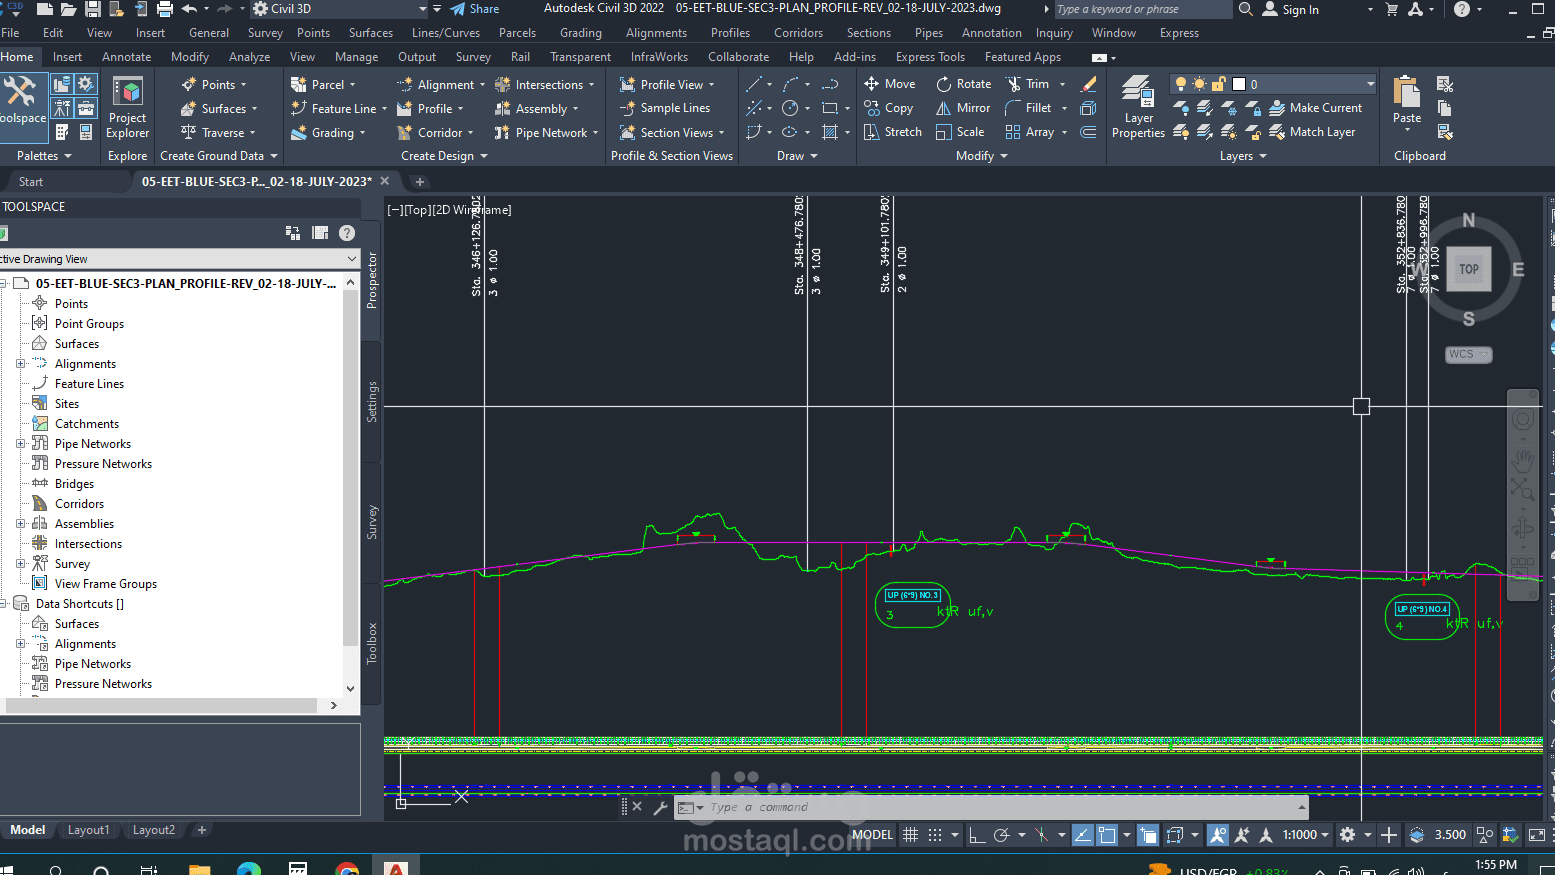Image resolution: width=1555 pixels, height=875 pixels.
Task: Open the Corridors menu
Action: tap(798, 33)
